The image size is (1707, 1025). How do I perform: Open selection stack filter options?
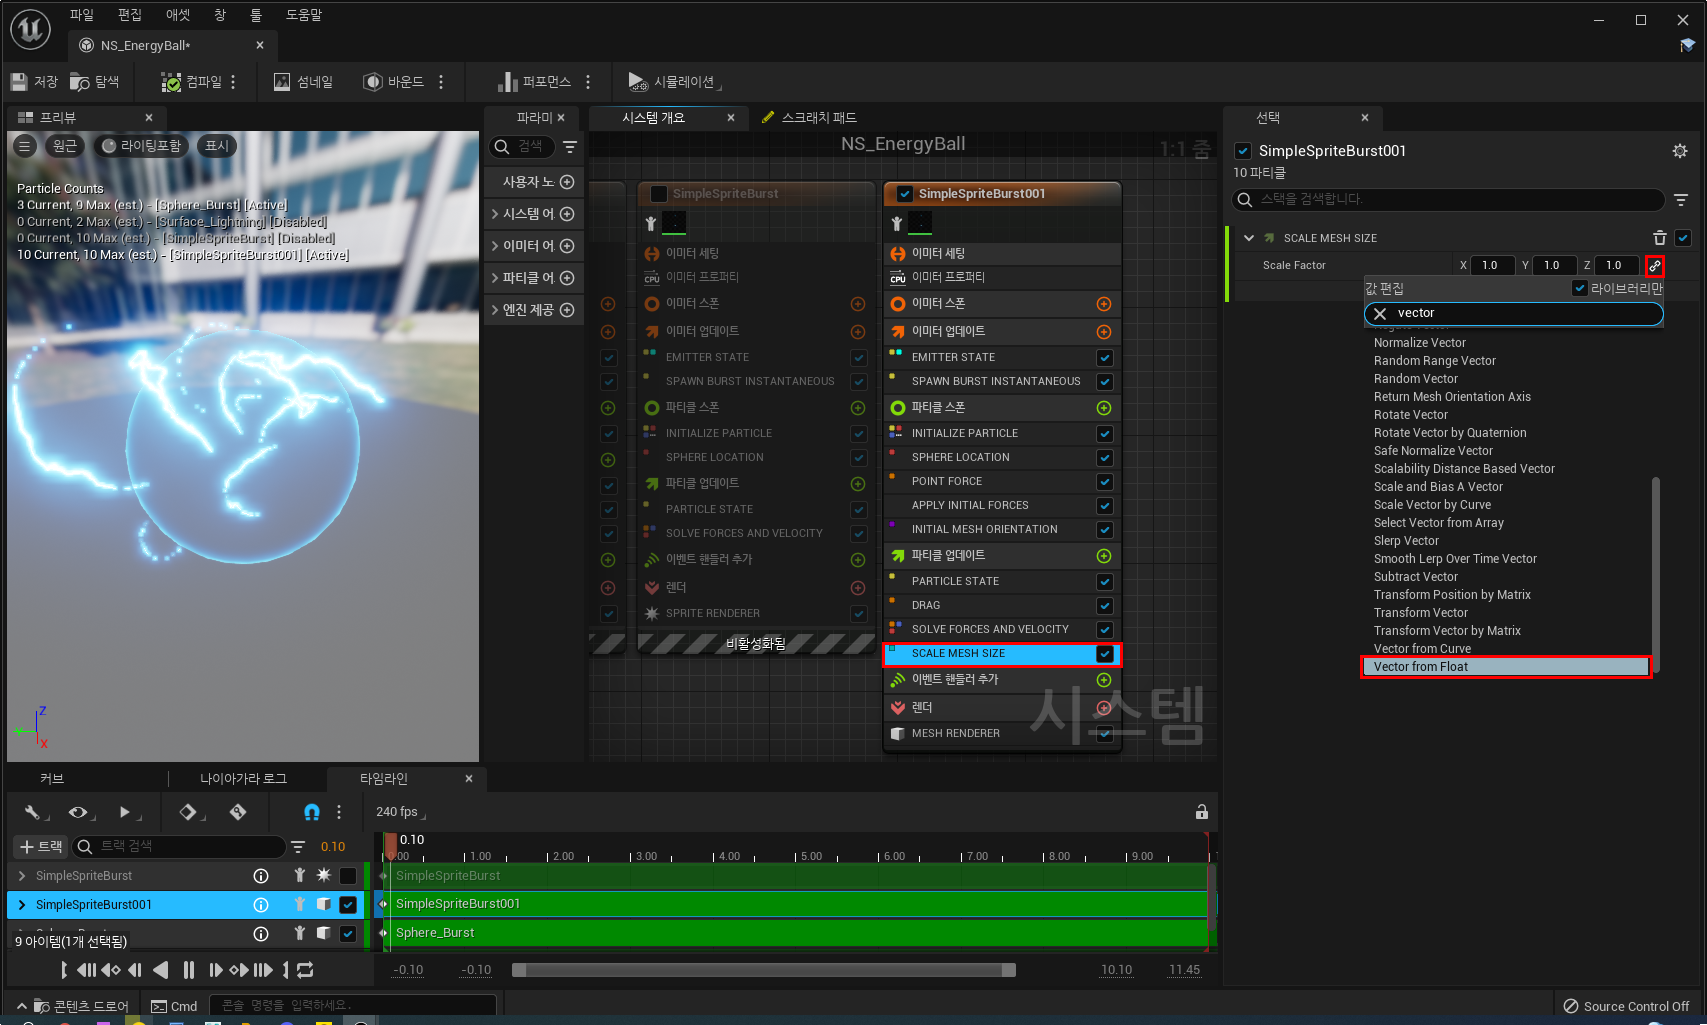(x=1681, y=200)
